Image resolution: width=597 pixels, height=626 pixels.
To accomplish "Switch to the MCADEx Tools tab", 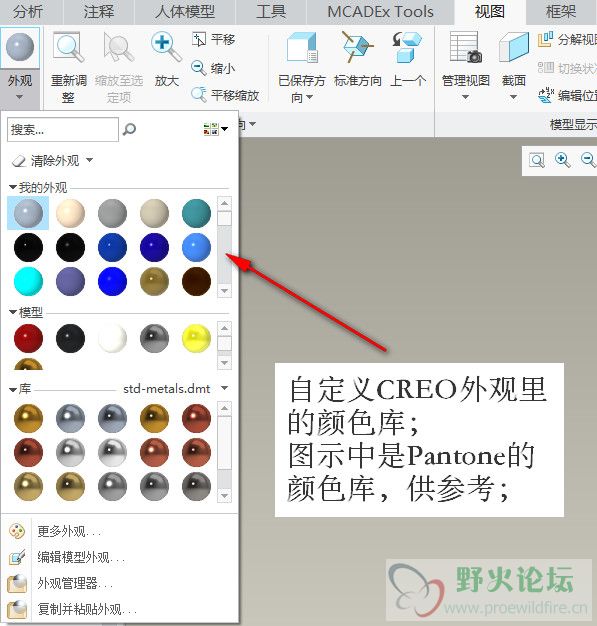I will [x=380, y=12].
